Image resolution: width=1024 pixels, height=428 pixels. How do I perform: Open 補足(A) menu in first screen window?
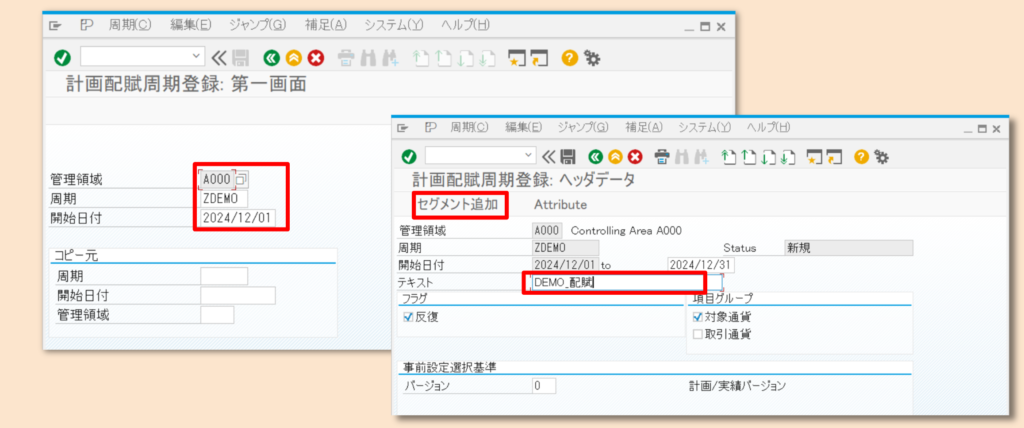(325, 25)
